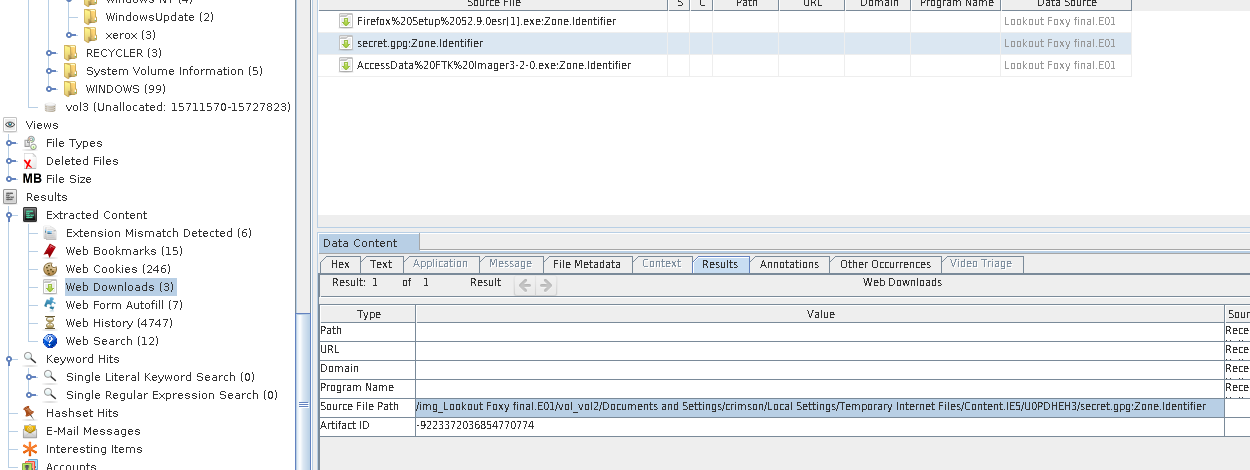Select the Web History hourglass icon
The image size is (1250, 470).
coord(49,323)
